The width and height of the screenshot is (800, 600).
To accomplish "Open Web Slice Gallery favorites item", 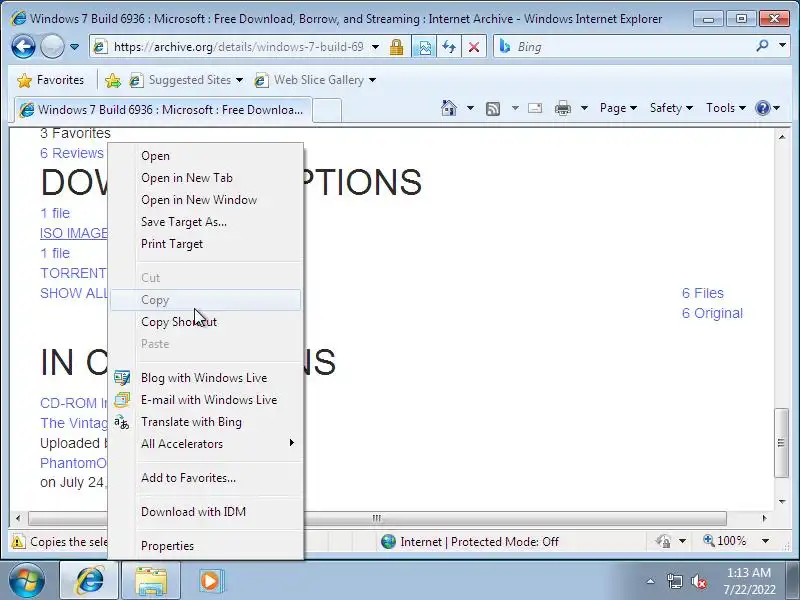I will point(315,80).
